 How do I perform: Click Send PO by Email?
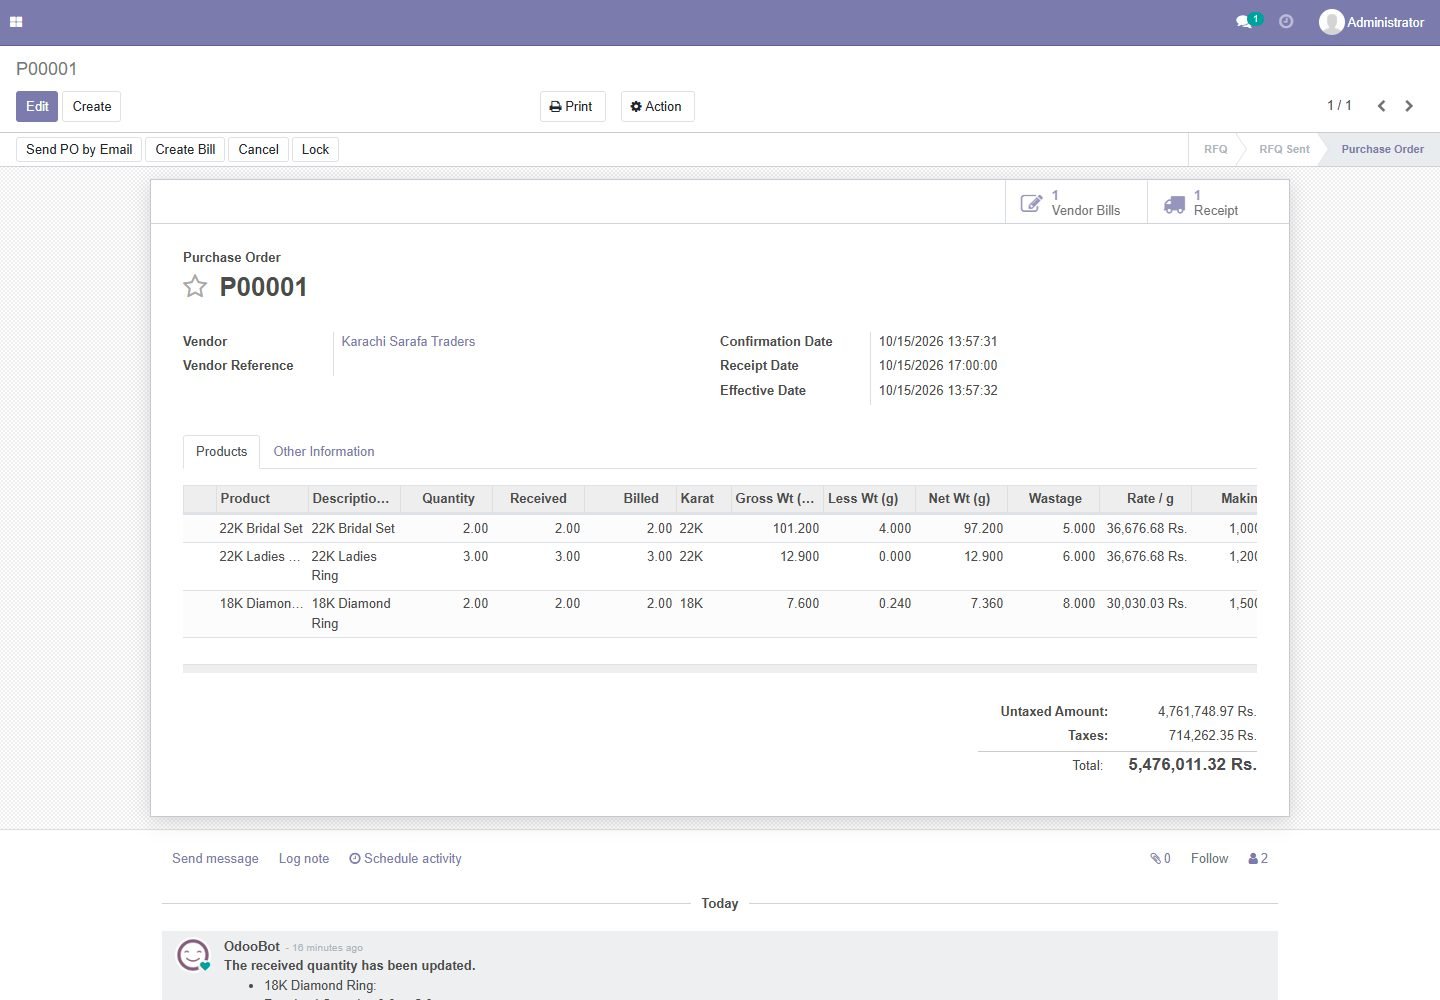(79, 149)
